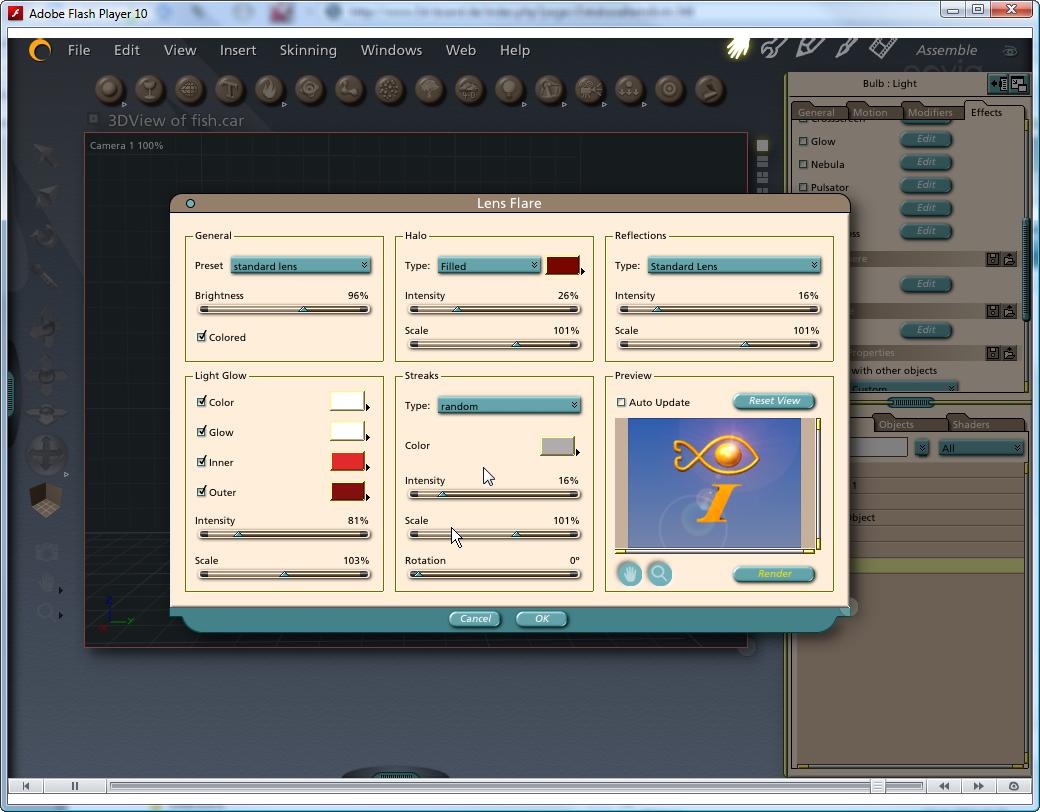Image resolution: width=1040 pixels, height=812 pixels.
Task: Select the Text tool with letter T
Action: pos(229,90)
